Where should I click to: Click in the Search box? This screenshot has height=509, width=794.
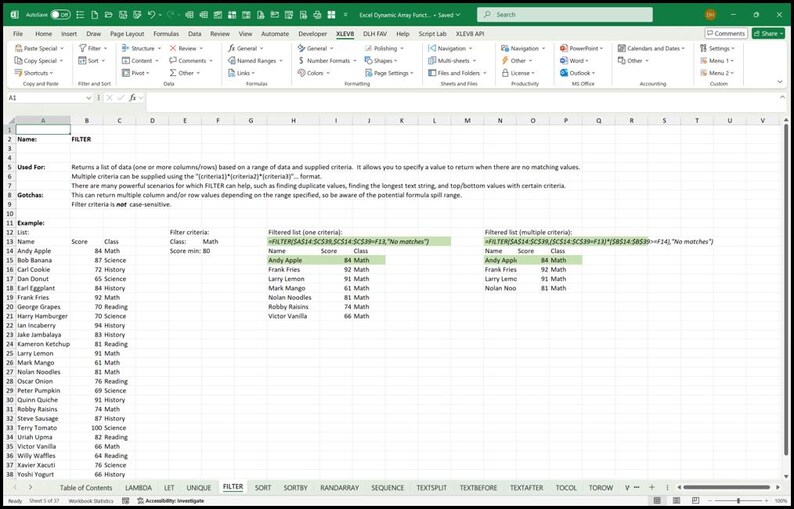(x=565, y=15)
